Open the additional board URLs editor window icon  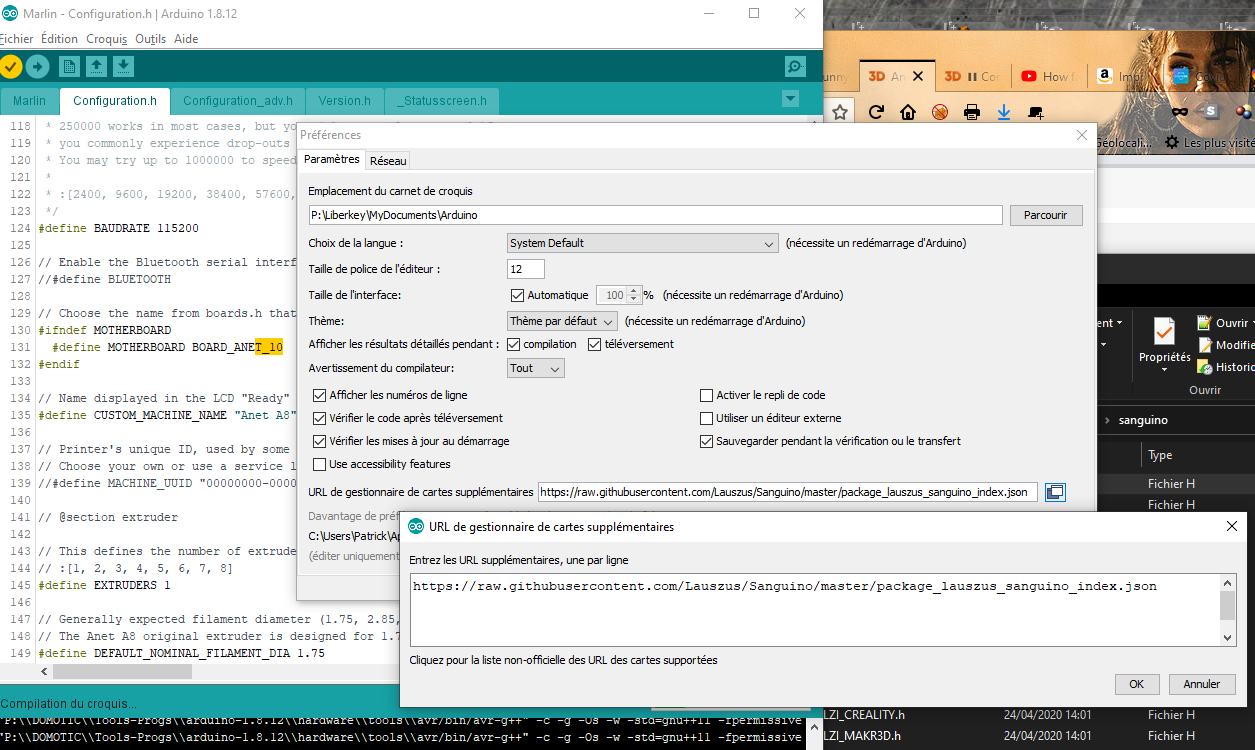1055,492
